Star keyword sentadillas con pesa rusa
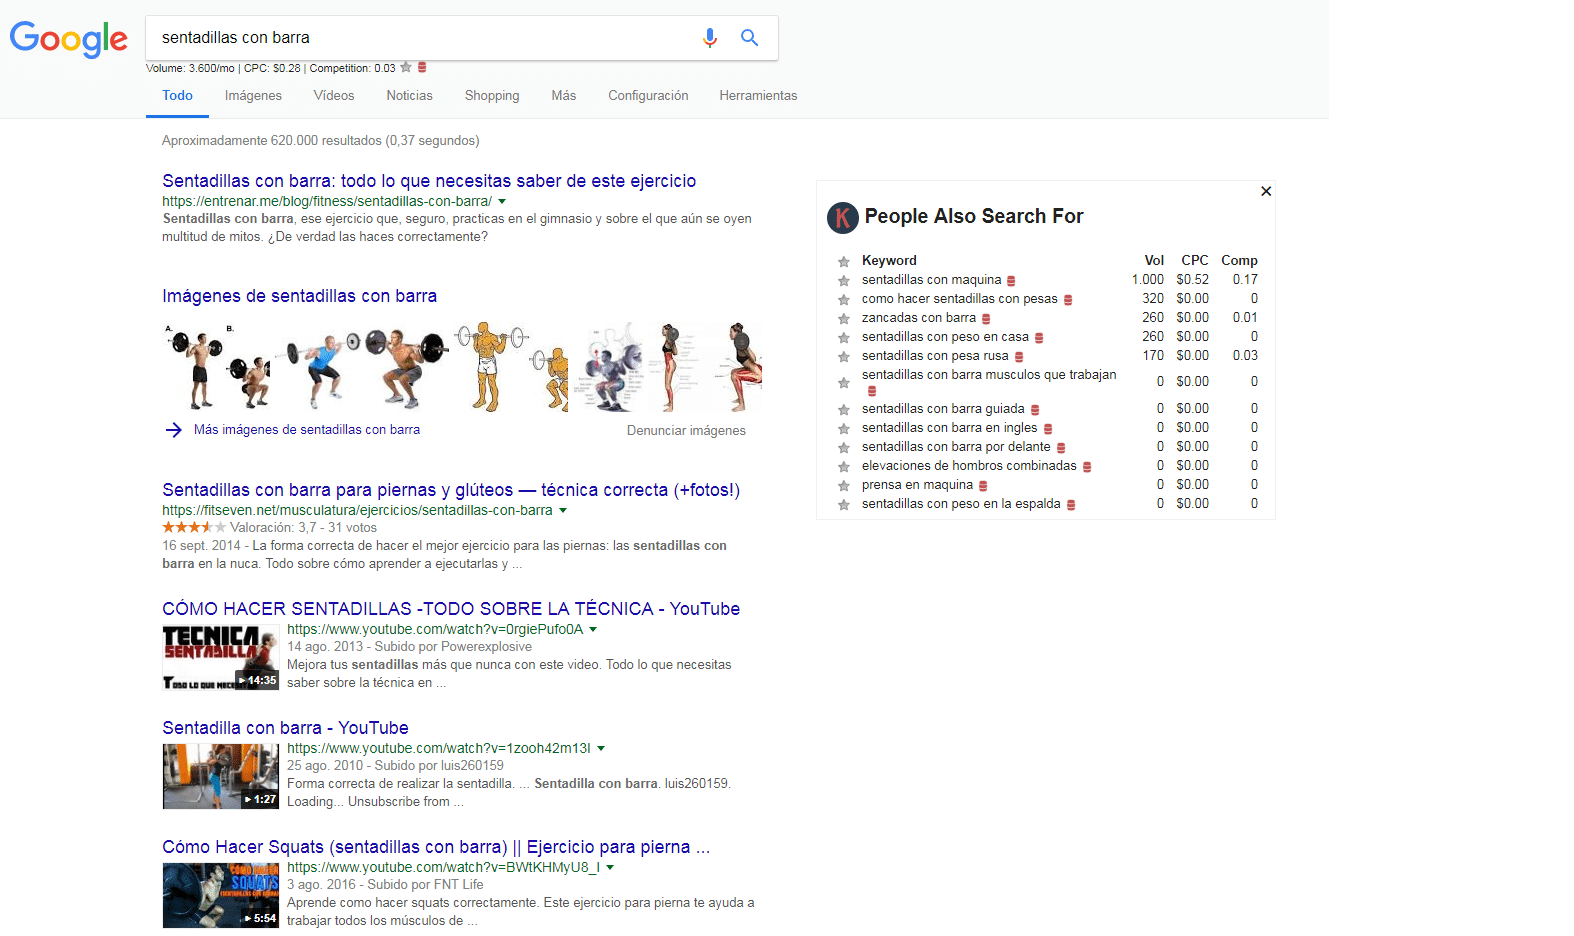This screenshot has width=1574, height=936. (x=844, y=357)
